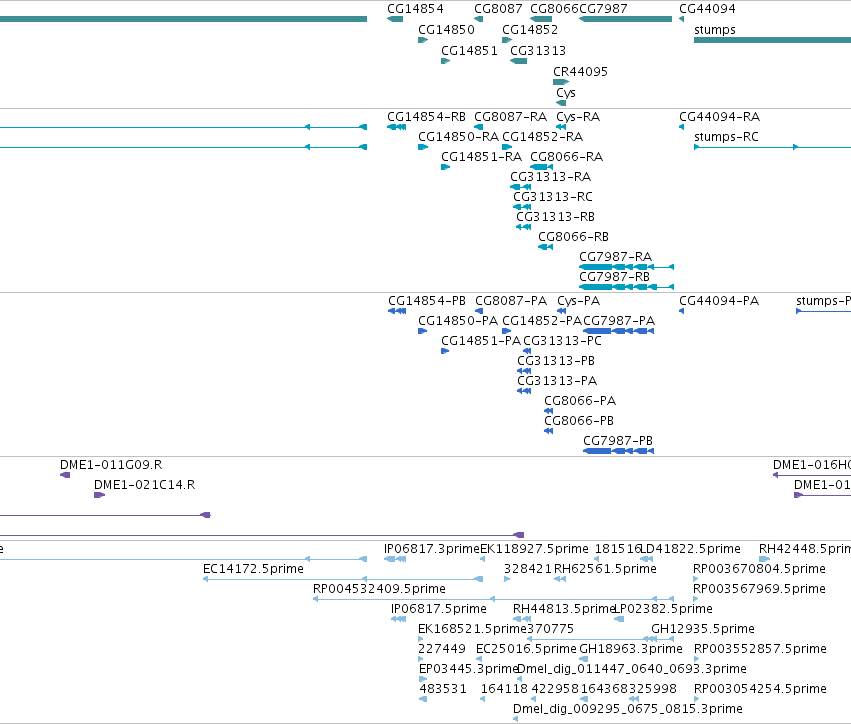Click the stumps gene bar

(772, 40)
